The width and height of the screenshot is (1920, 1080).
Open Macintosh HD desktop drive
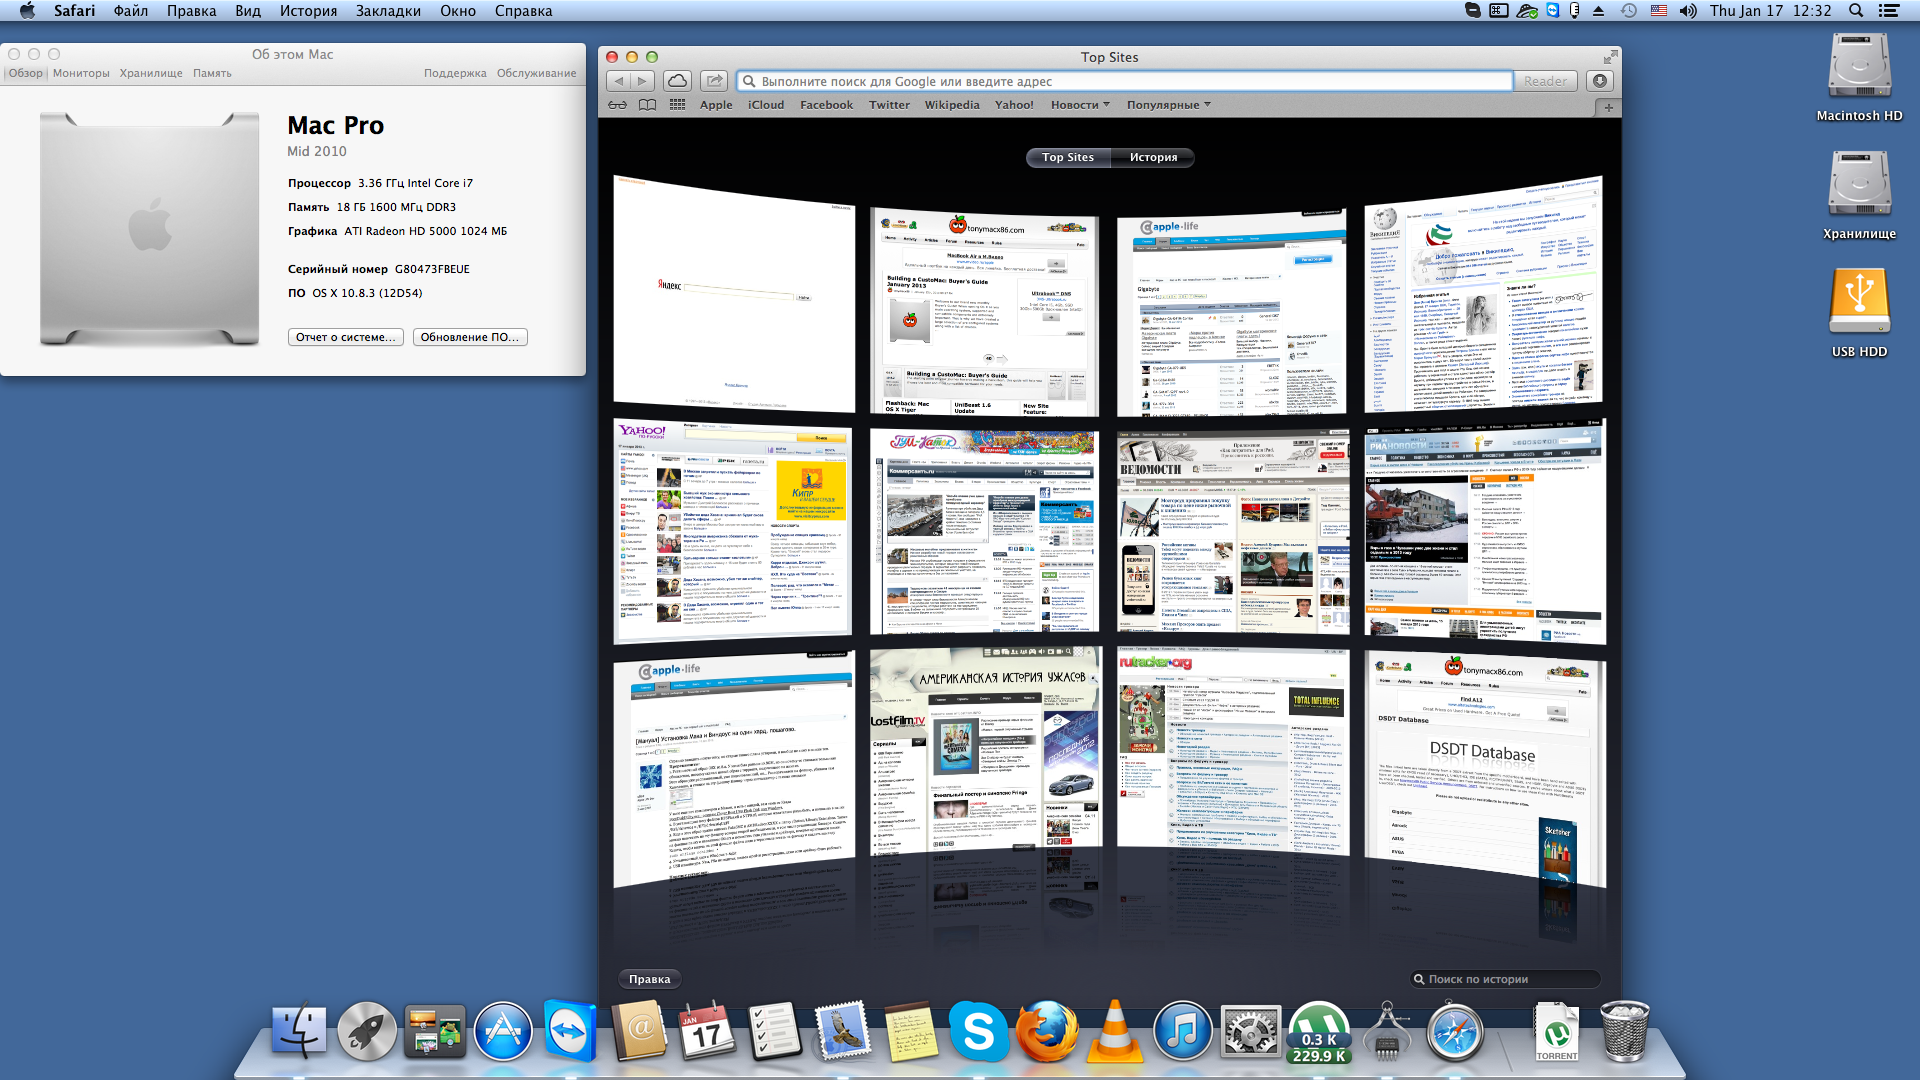[1859, 77]
